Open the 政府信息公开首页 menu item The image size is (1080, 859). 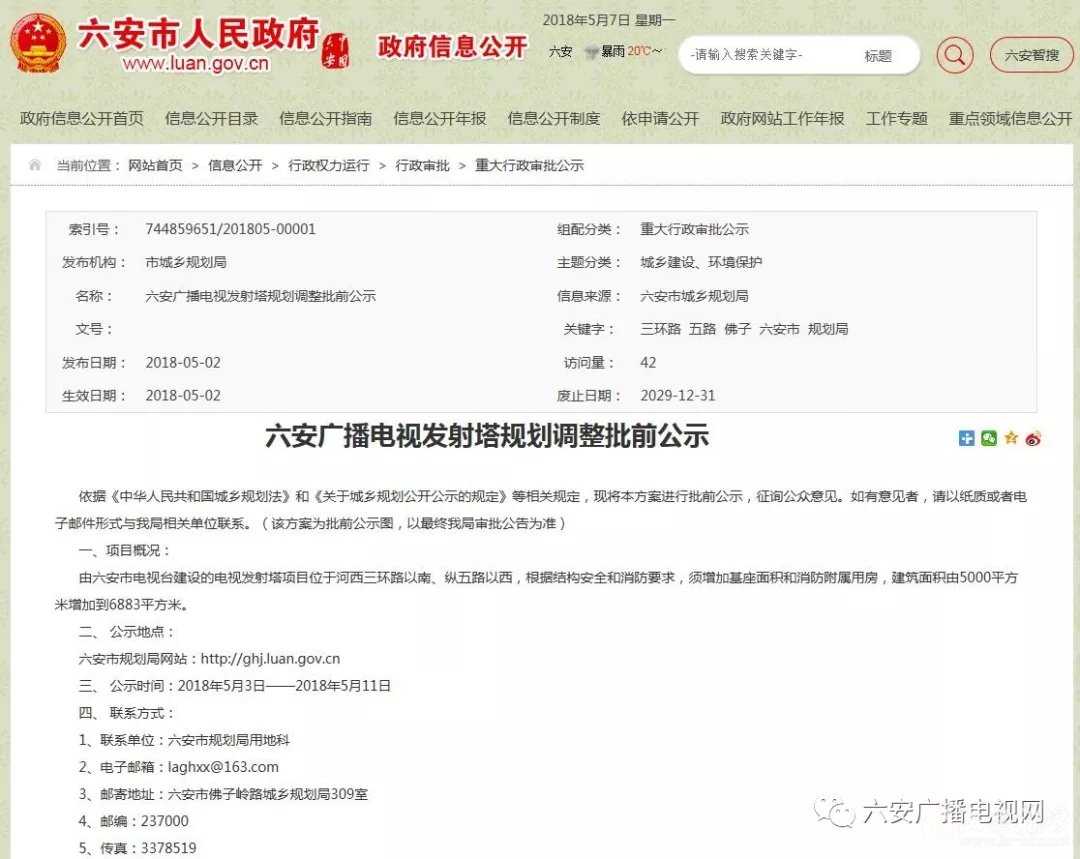82,118
